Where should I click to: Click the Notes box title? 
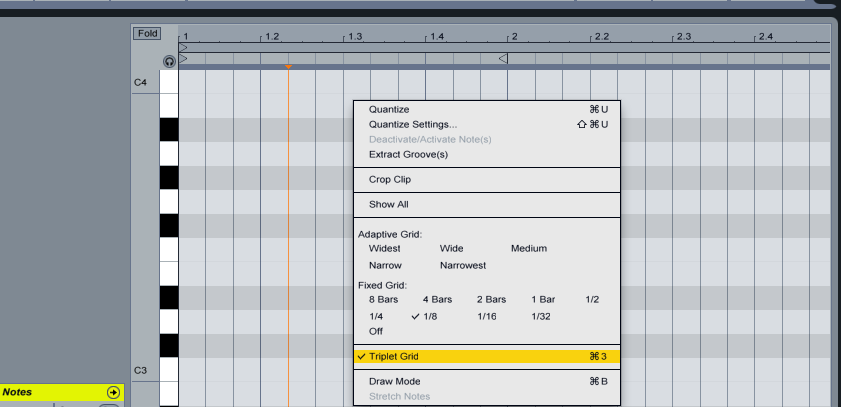17,393
